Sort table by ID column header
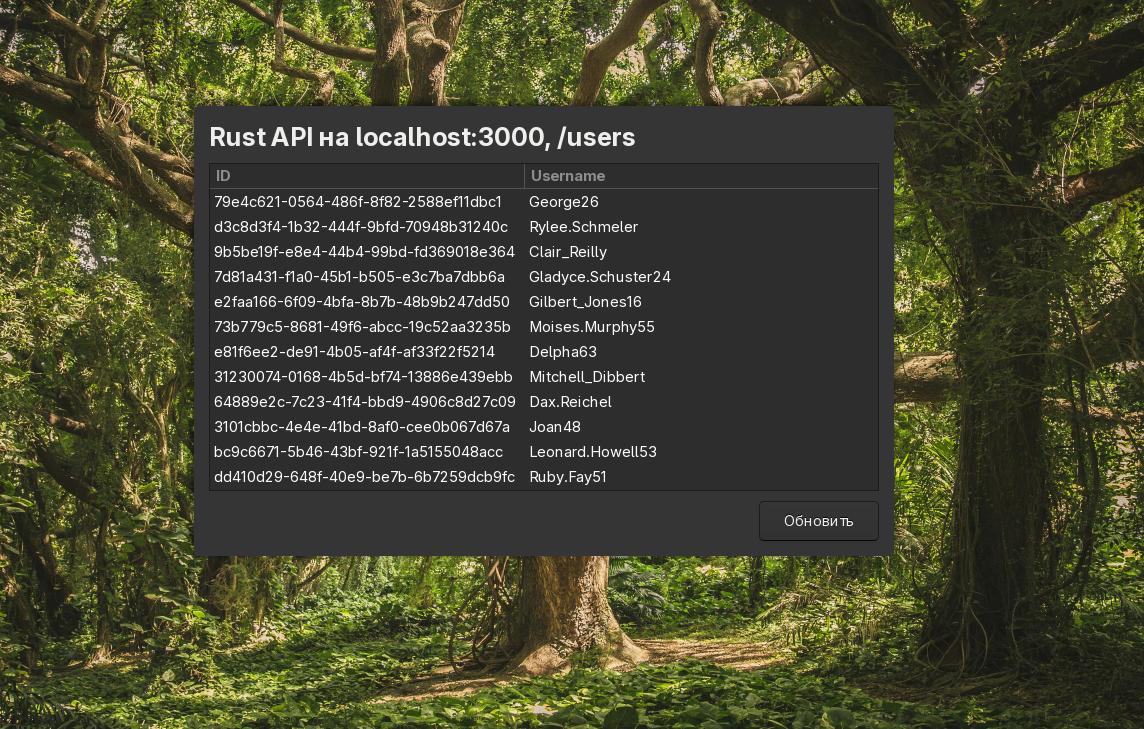This screenshot has height=729, width=1144. coord(367,176)
